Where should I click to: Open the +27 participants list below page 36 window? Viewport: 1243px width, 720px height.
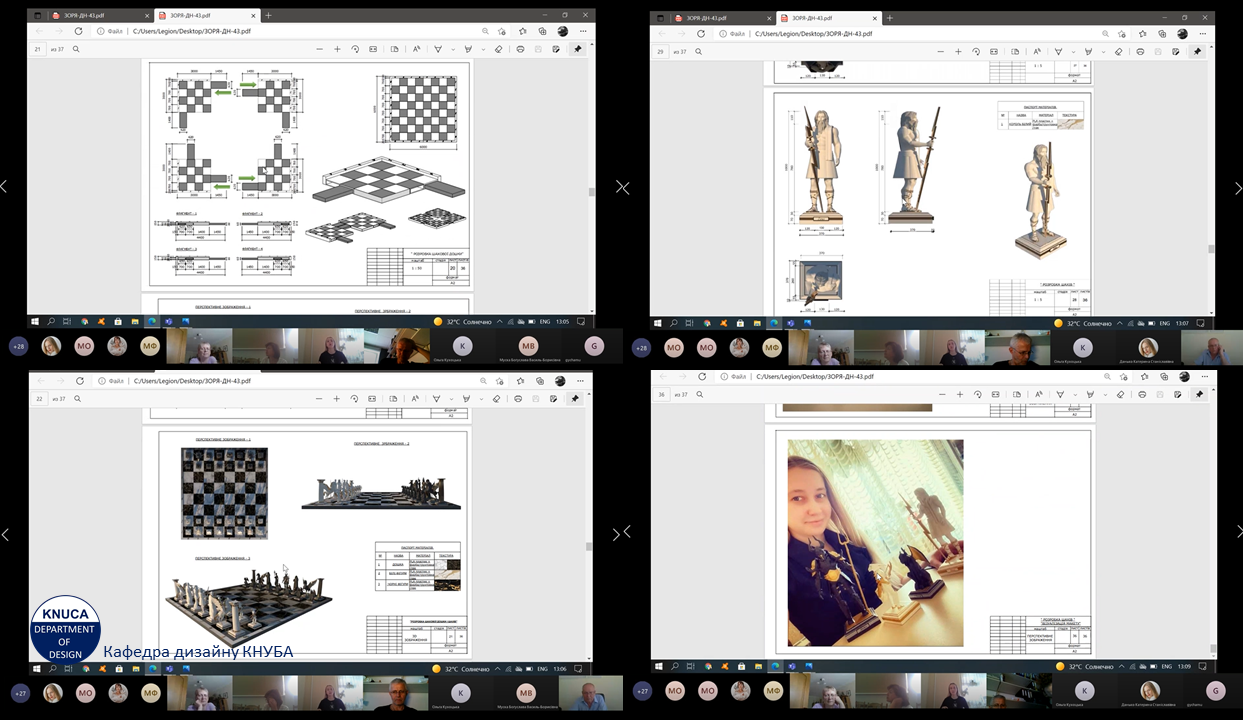point(642,690)
